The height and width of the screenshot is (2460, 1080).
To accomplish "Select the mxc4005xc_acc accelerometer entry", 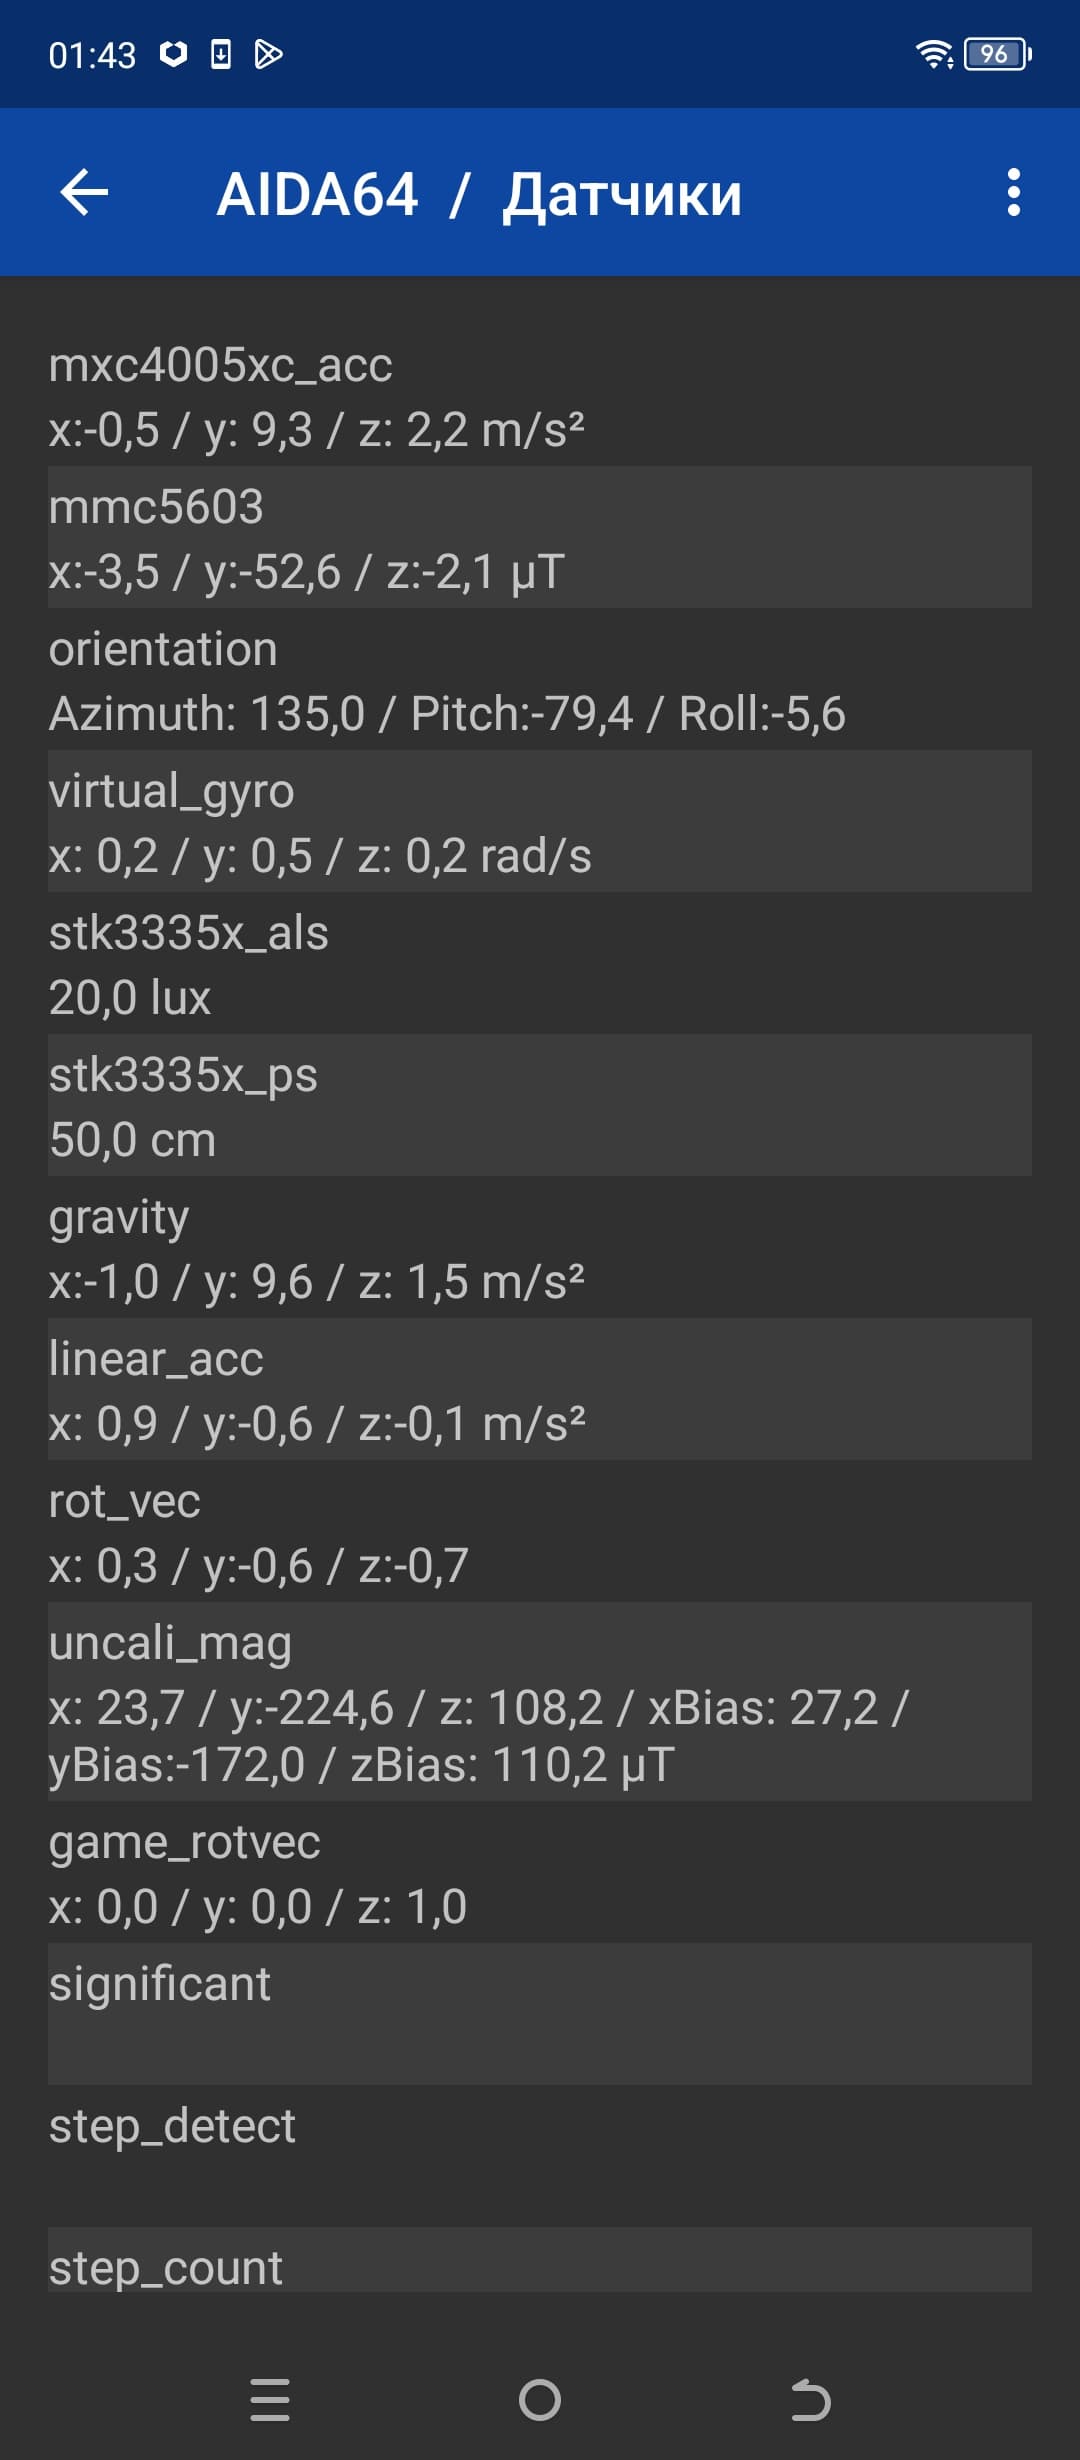I will [540, 396].
